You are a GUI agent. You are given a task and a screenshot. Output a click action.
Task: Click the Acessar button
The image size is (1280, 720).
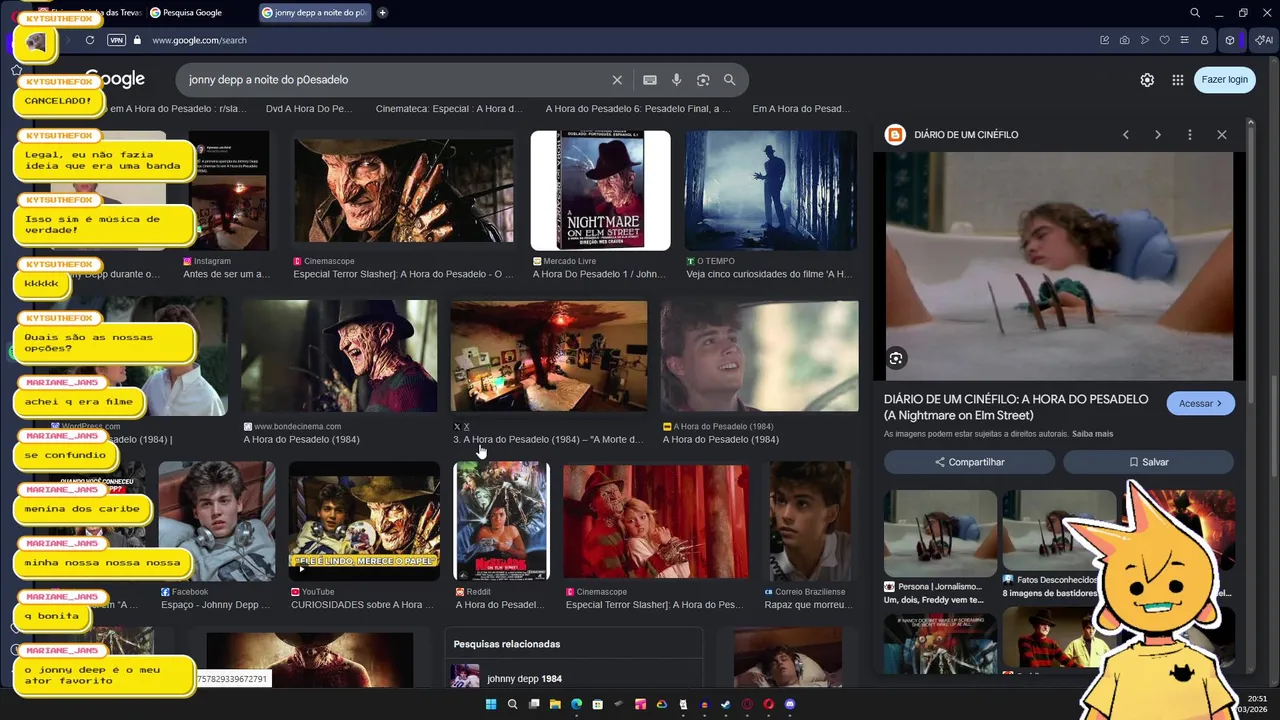pos(1201,404)
